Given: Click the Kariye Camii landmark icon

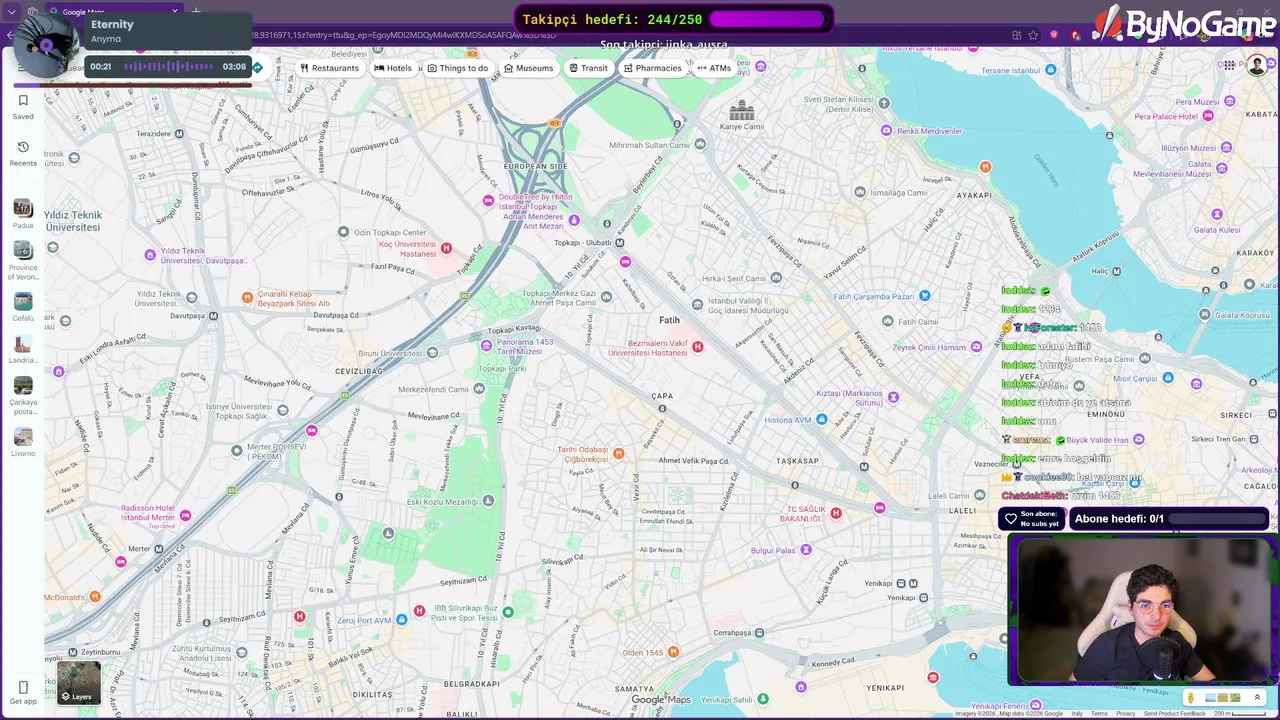Looking at the screenshot, I should (x=742, y=110).
